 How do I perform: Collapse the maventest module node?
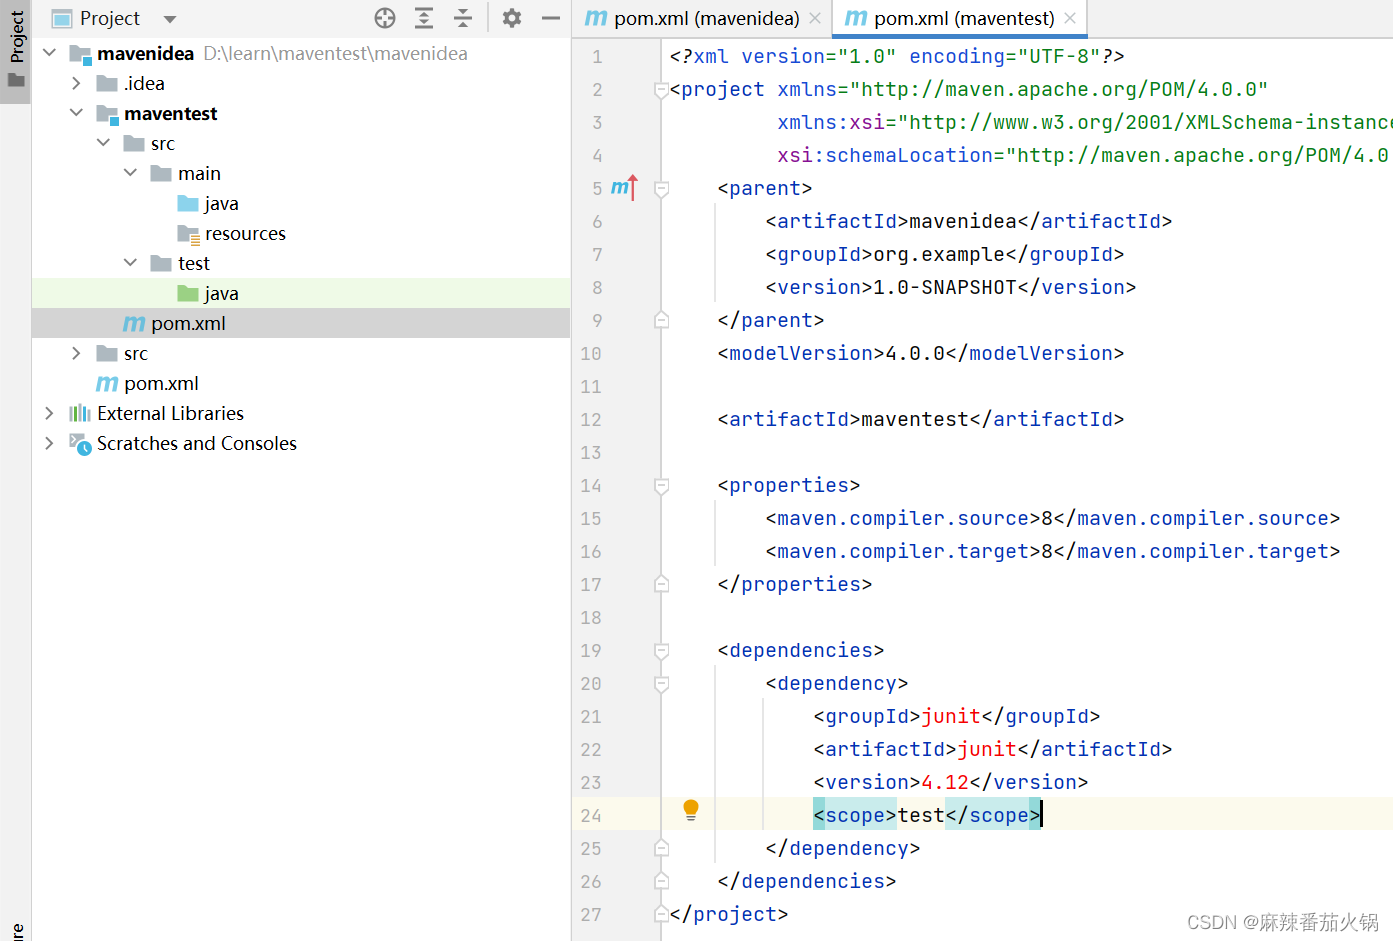[77, 113]
